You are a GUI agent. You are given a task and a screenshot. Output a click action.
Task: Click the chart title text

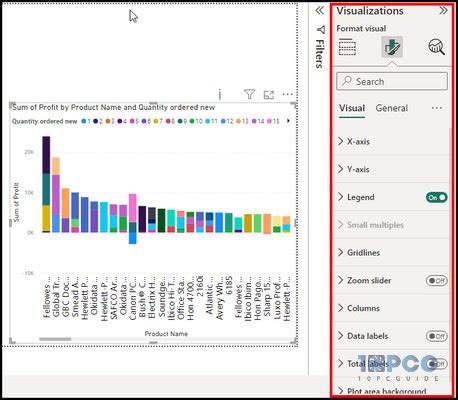pos(114,107)
